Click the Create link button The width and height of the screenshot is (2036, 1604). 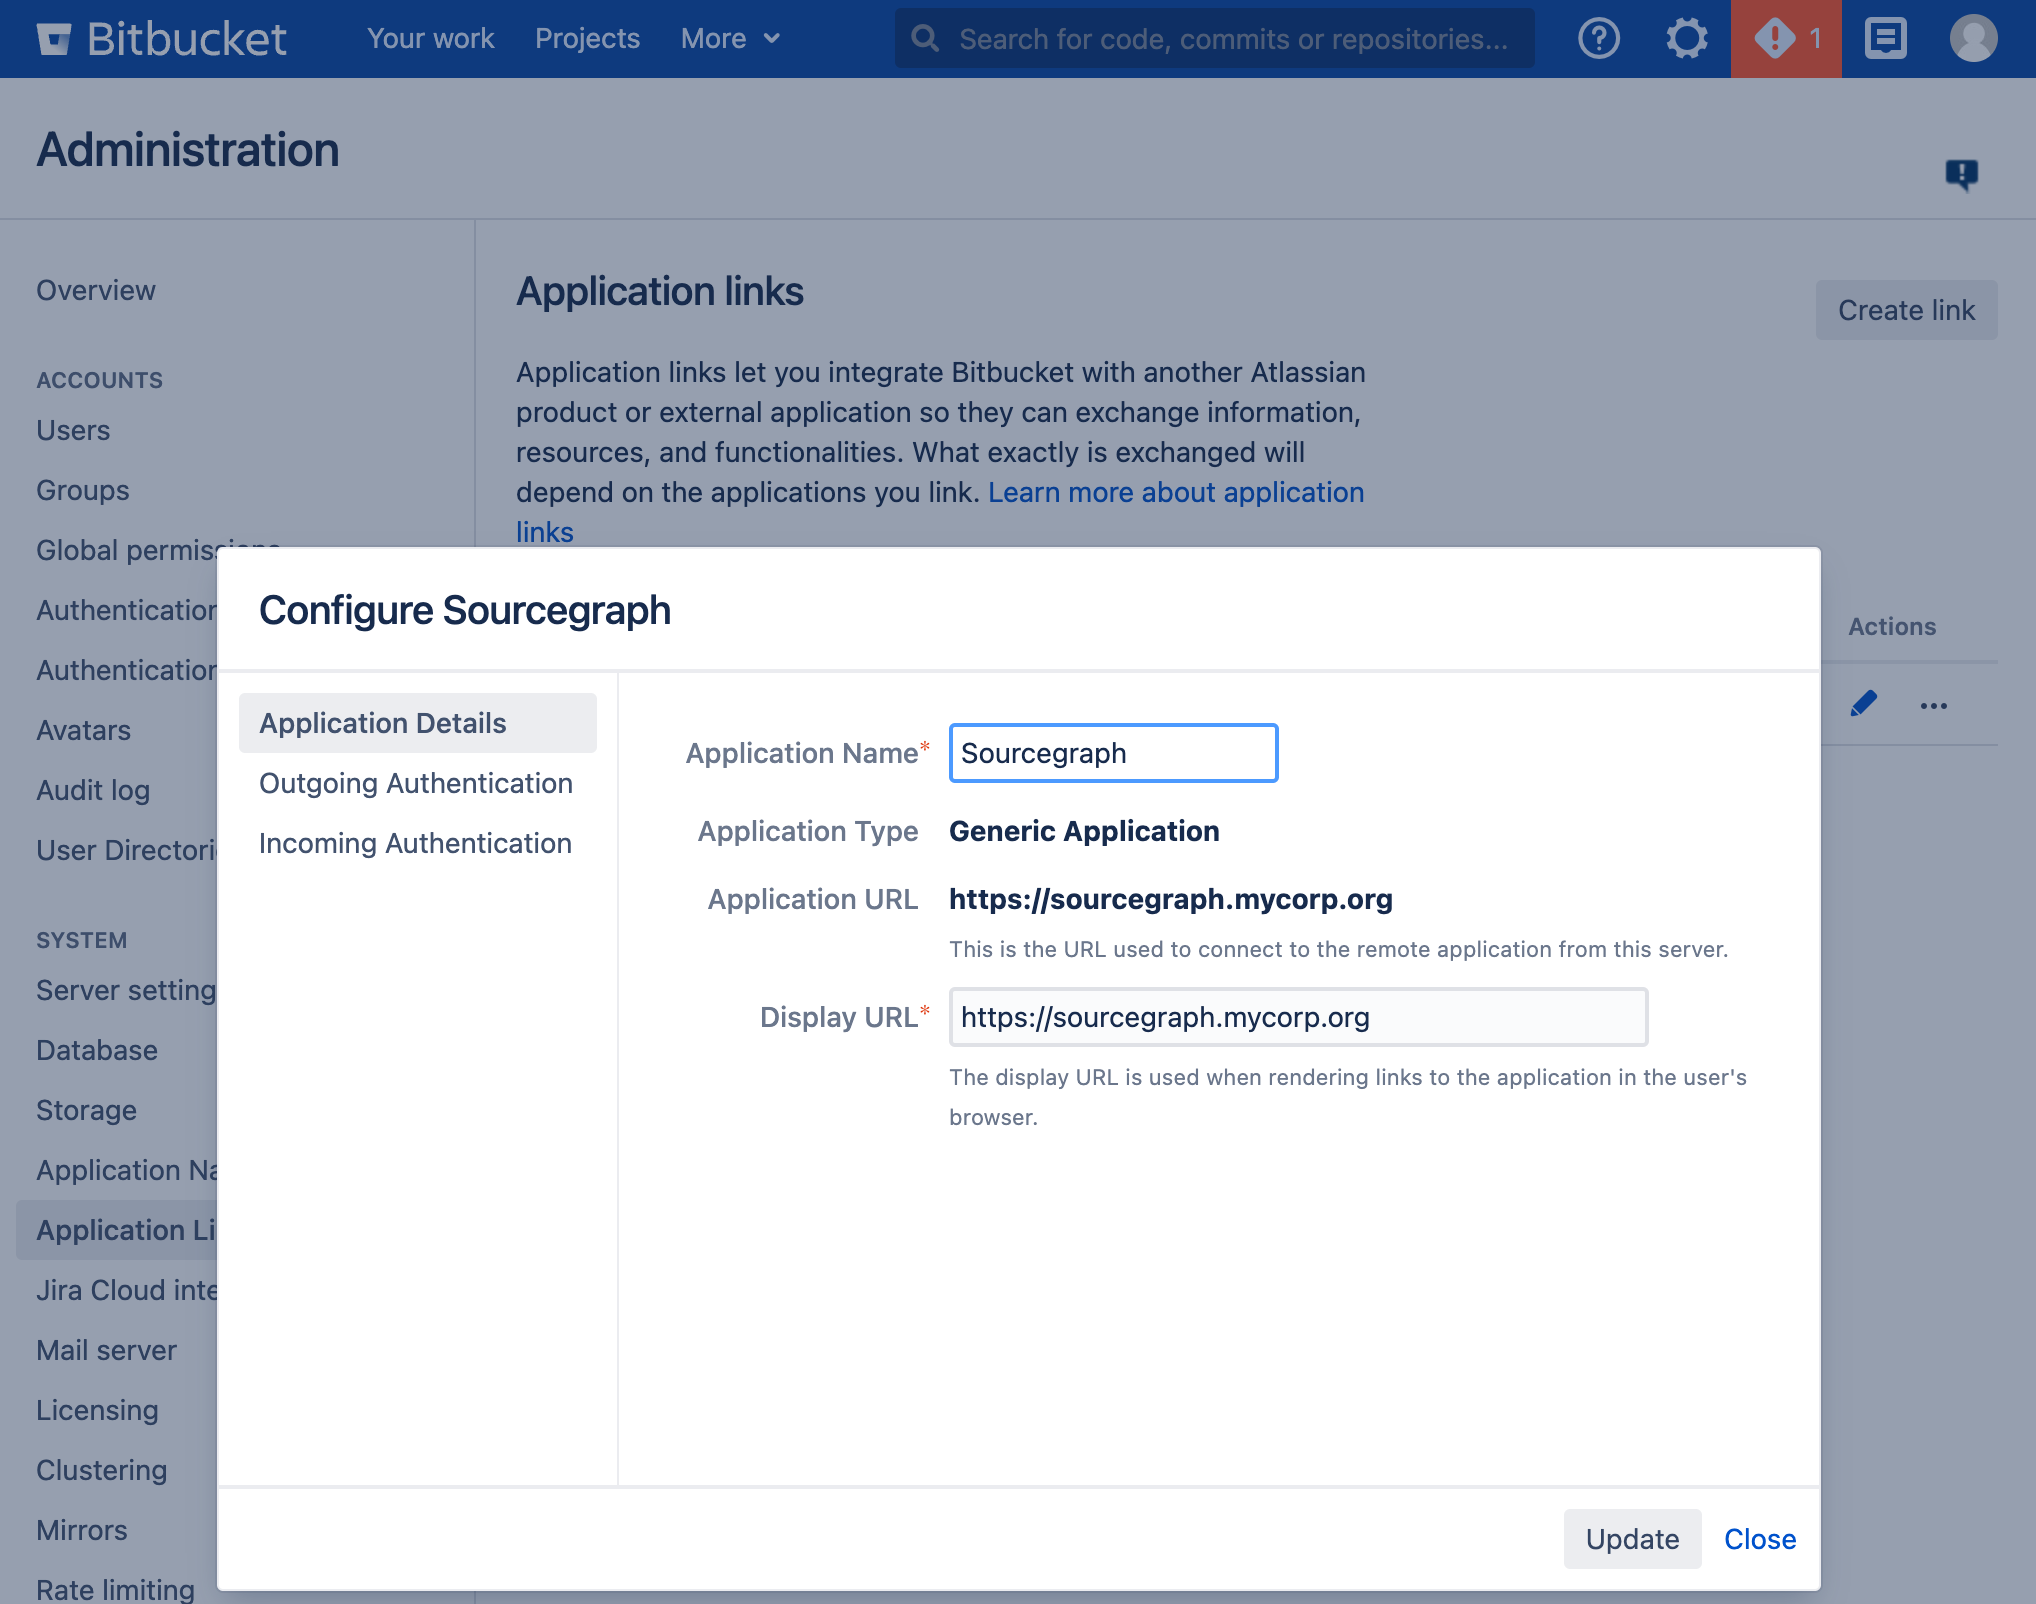tap(1905, 307)
